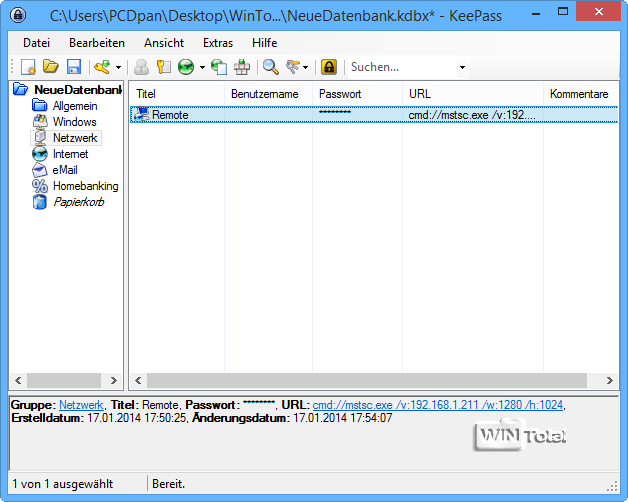628x502 pixels.
Task: Click the Remote entry's masked password cell
Action: [x=335, y=112]
